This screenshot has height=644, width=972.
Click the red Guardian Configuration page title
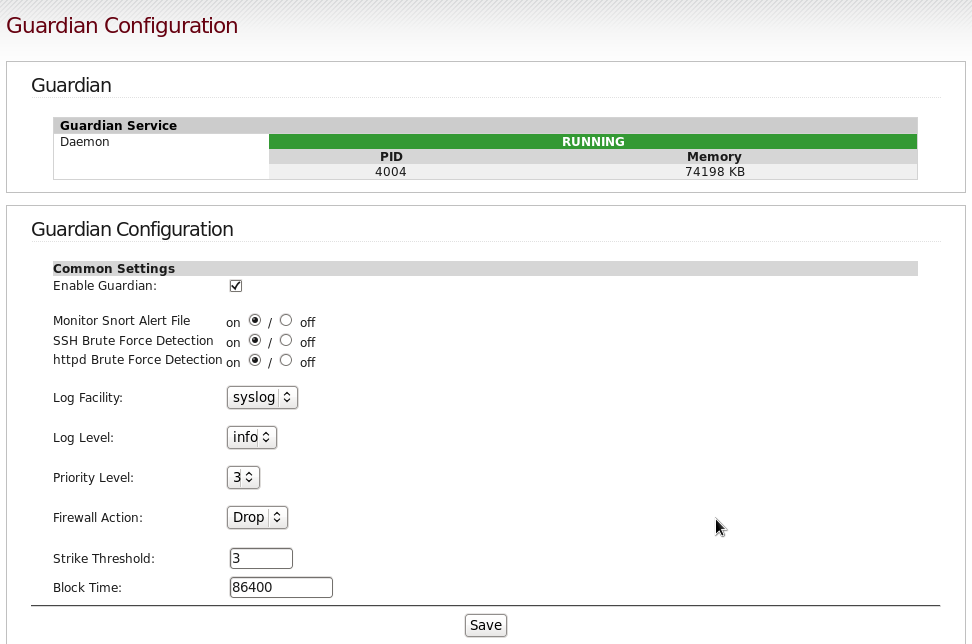[x=122, y=25]
